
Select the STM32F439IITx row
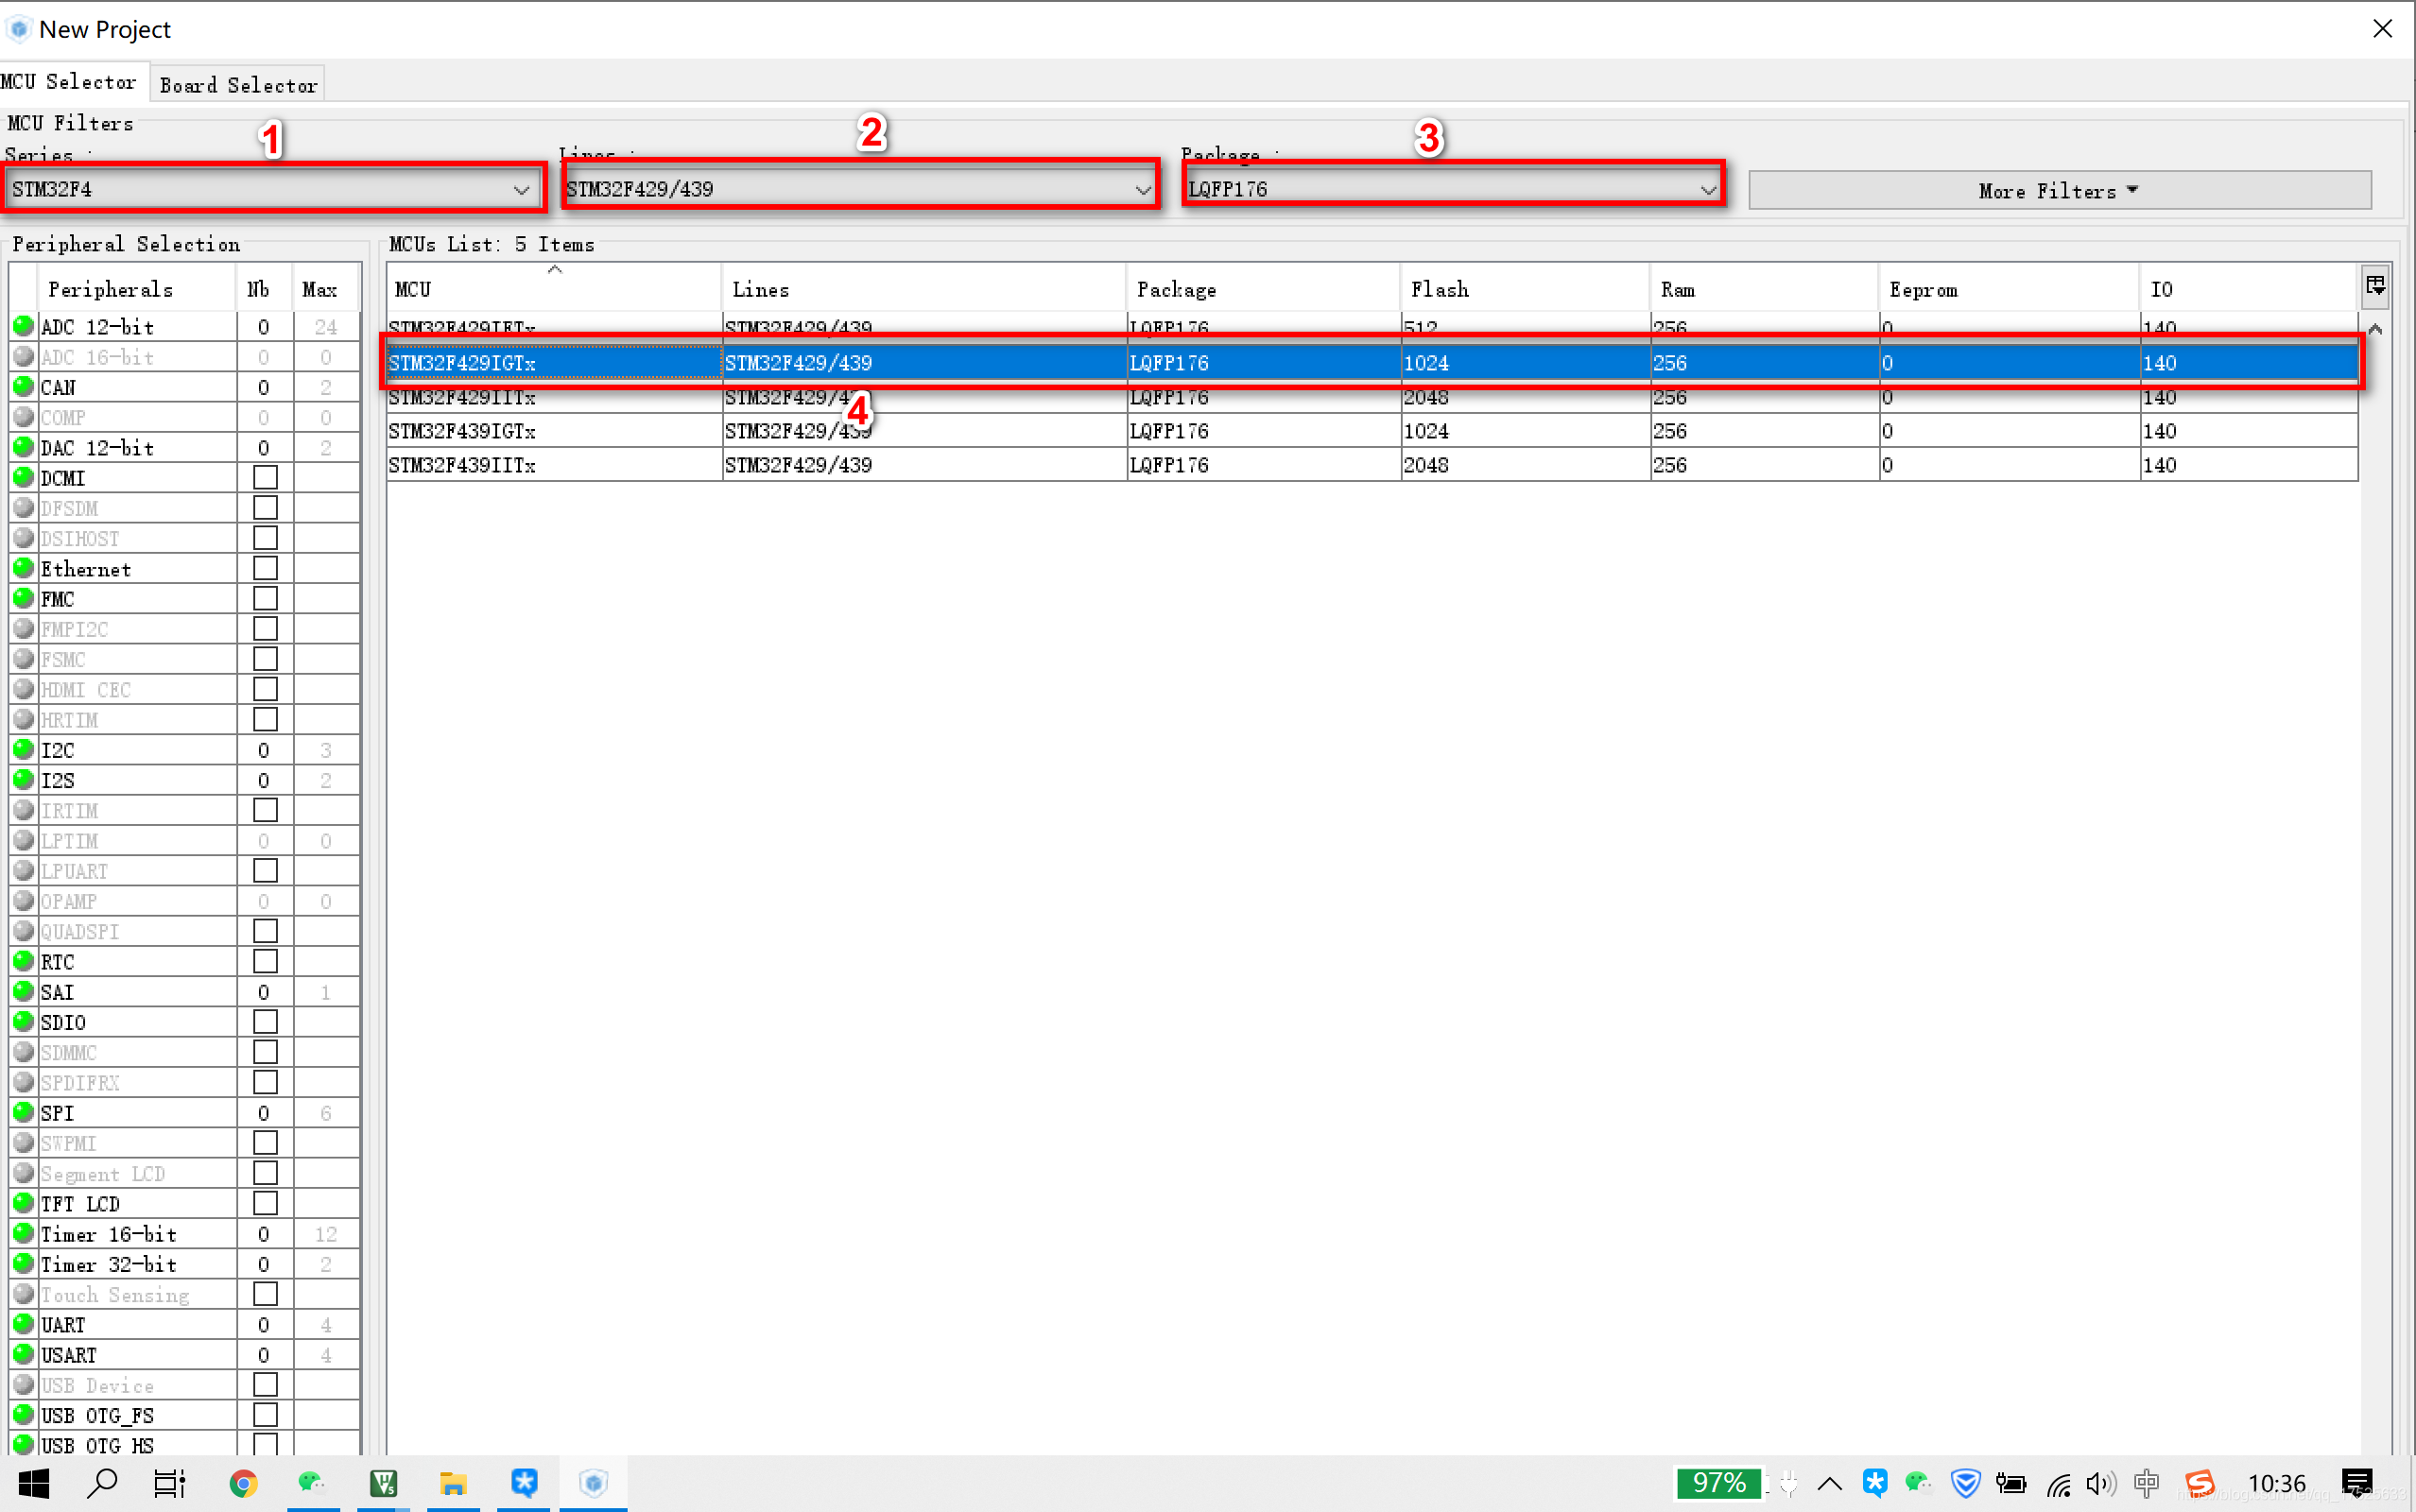pyautogui.click(x=462, y=465)
